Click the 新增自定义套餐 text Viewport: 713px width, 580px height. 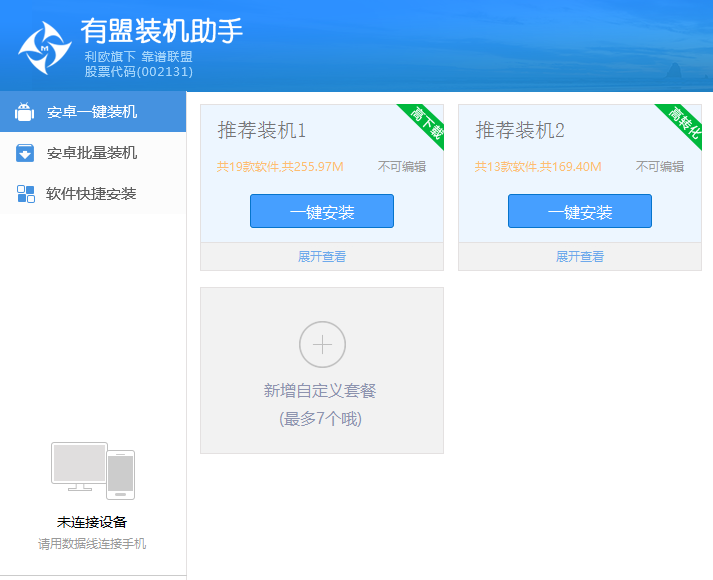point(320,391)
